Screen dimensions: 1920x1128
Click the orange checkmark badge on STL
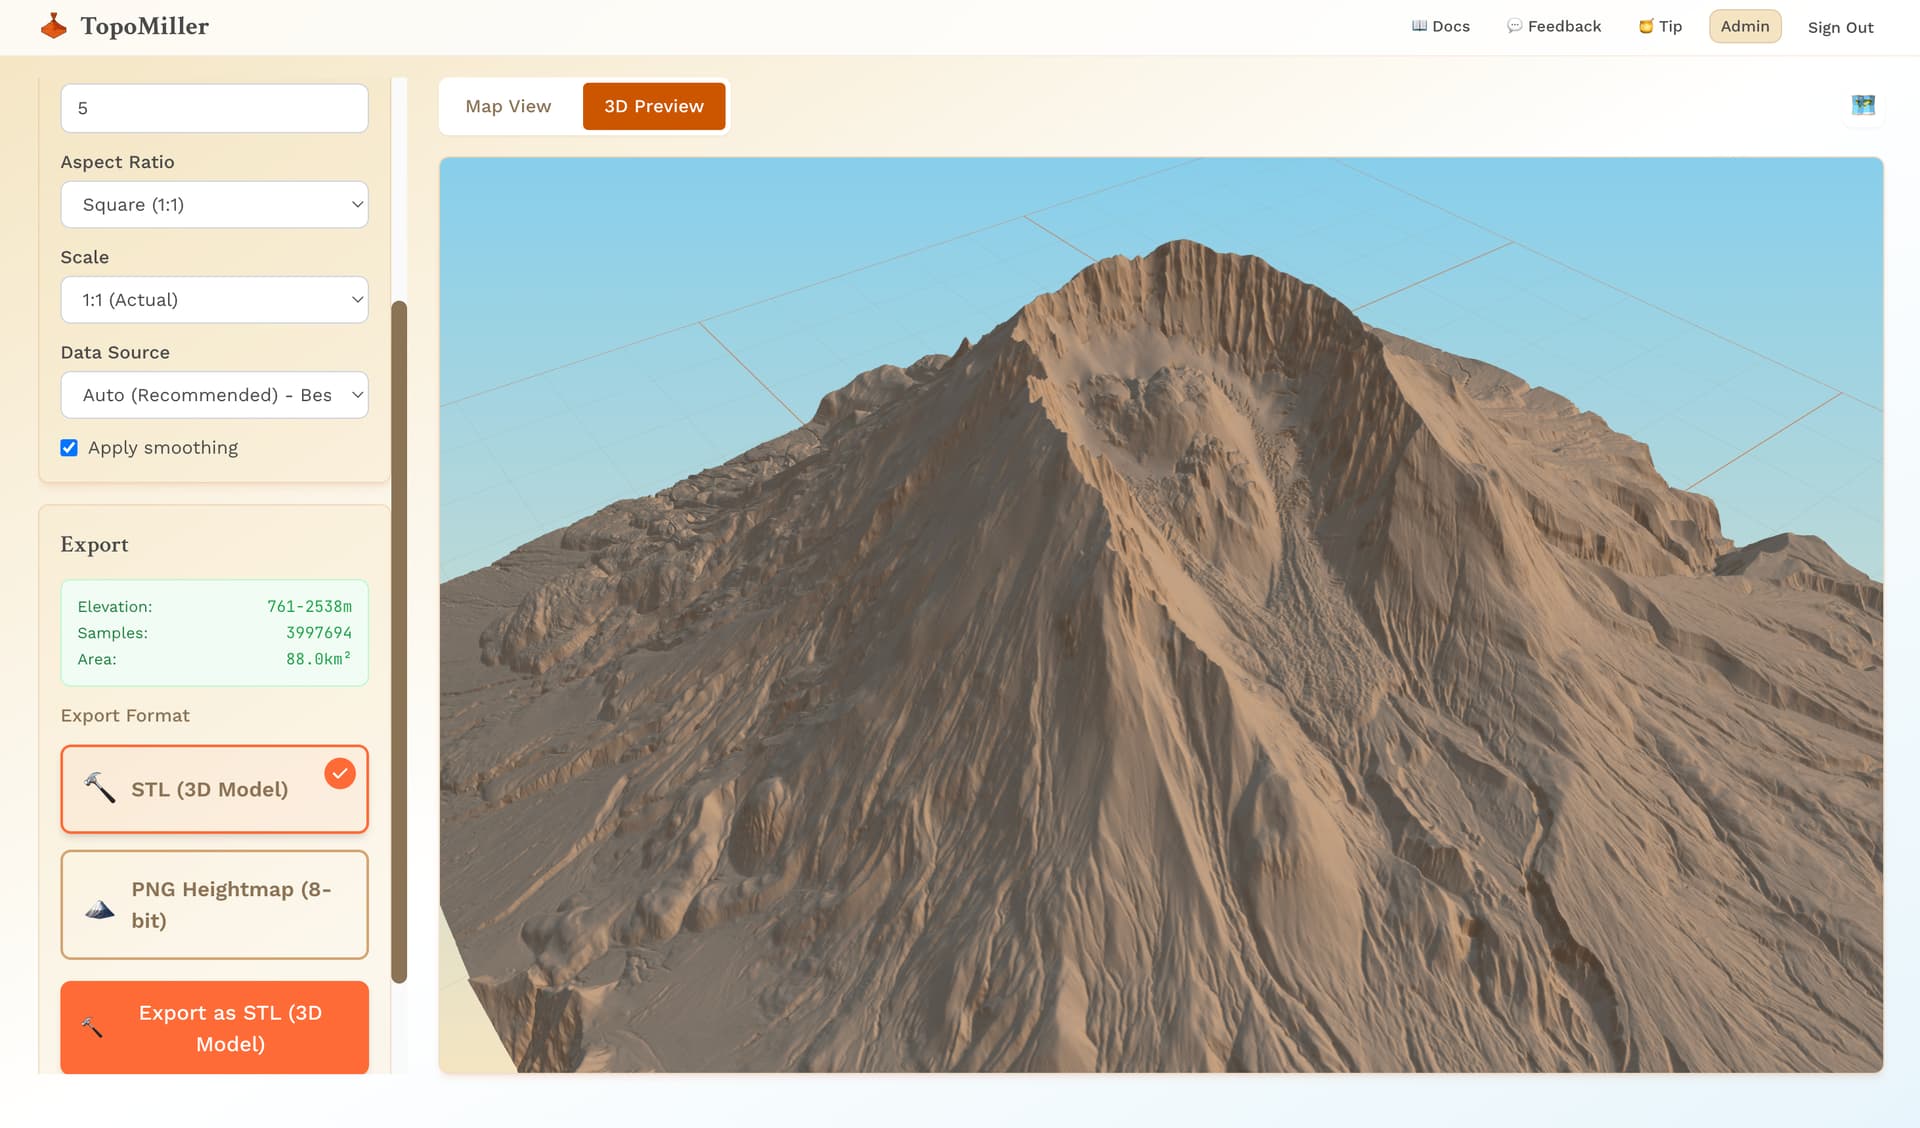[340, 773]
